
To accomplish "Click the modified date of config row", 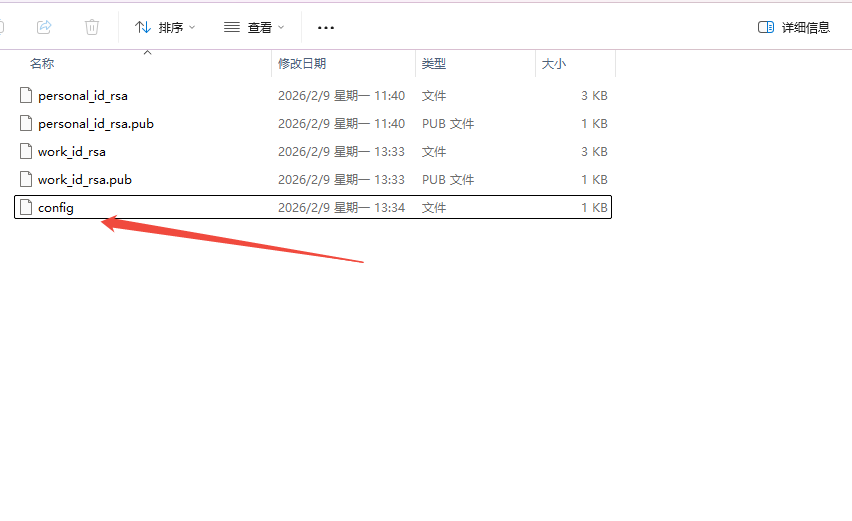I will (x=341, y=208).
